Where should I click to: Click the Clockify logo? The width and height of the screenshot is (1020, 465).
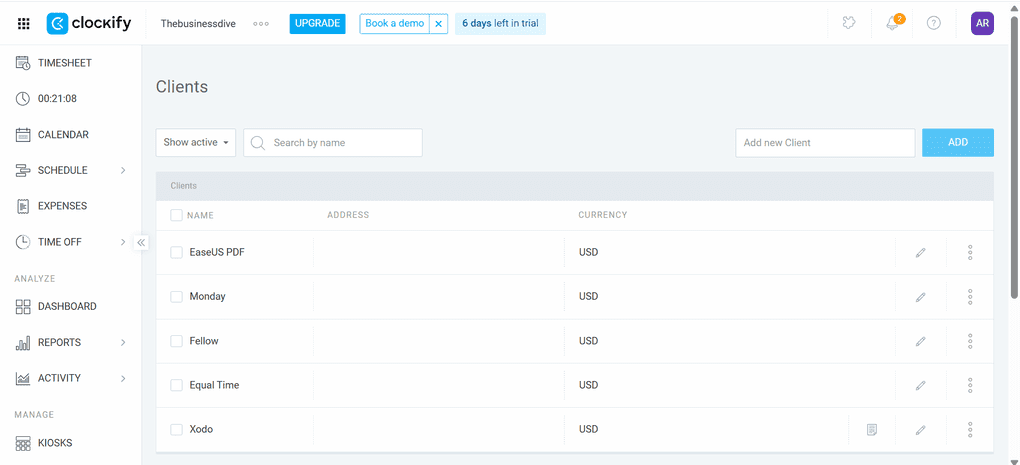89,24
